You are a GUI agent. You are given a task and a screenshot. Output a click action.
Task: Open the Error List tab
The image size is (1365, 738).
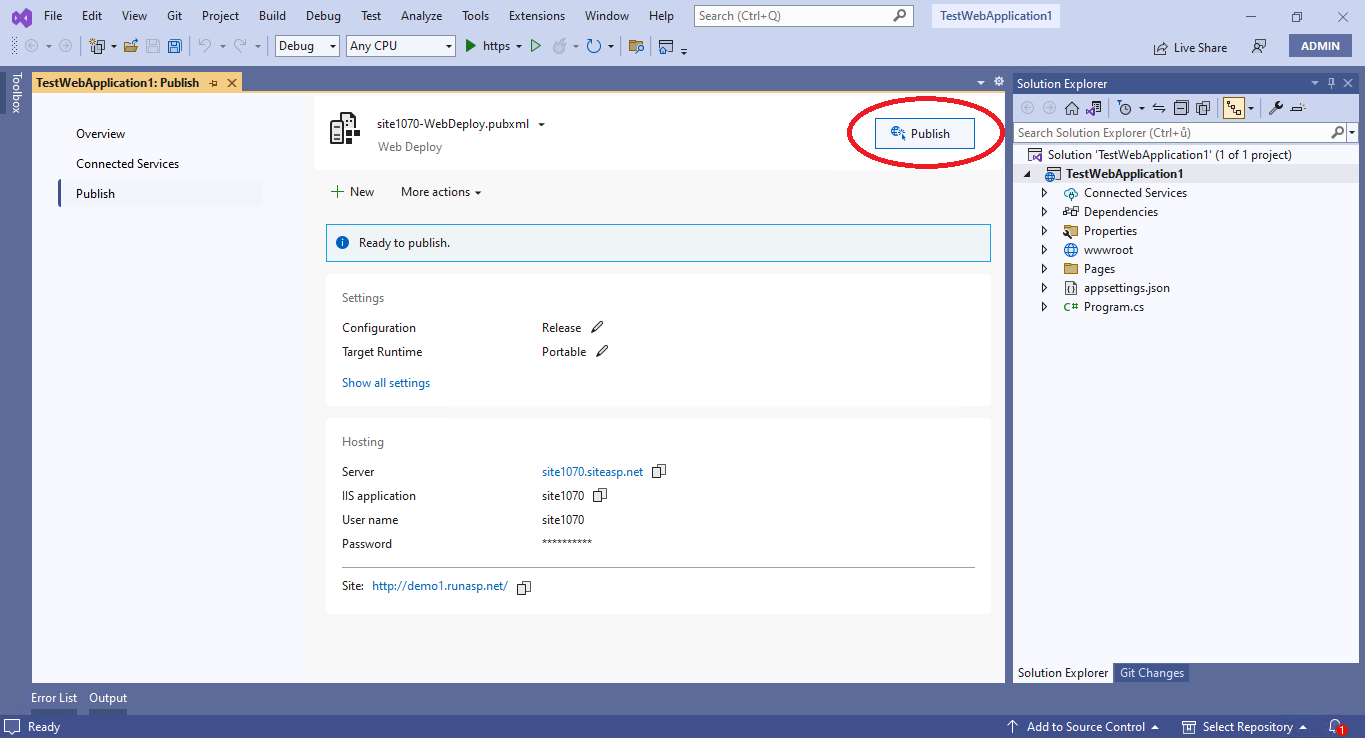tap(54, 698)
